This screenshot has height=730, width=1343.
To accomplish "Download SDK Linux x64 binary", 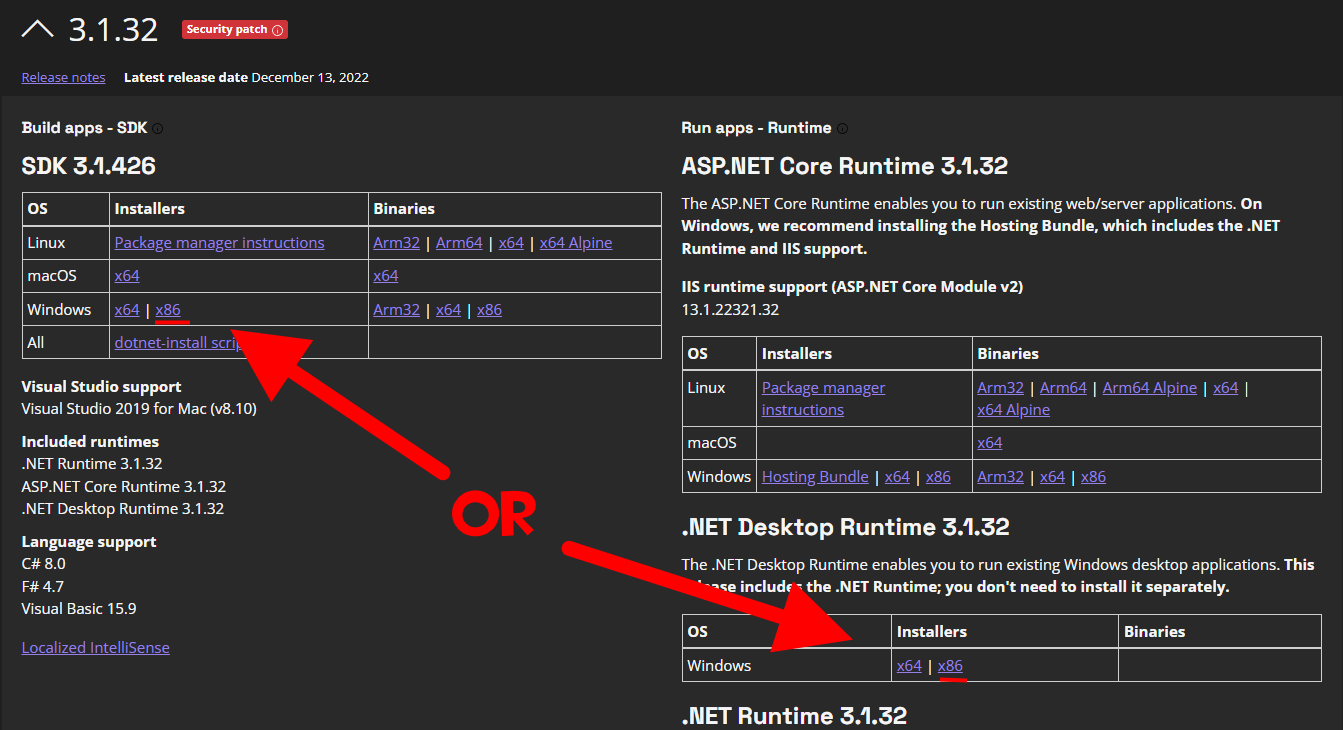I will pyautogui.click(x=511, y=242).
